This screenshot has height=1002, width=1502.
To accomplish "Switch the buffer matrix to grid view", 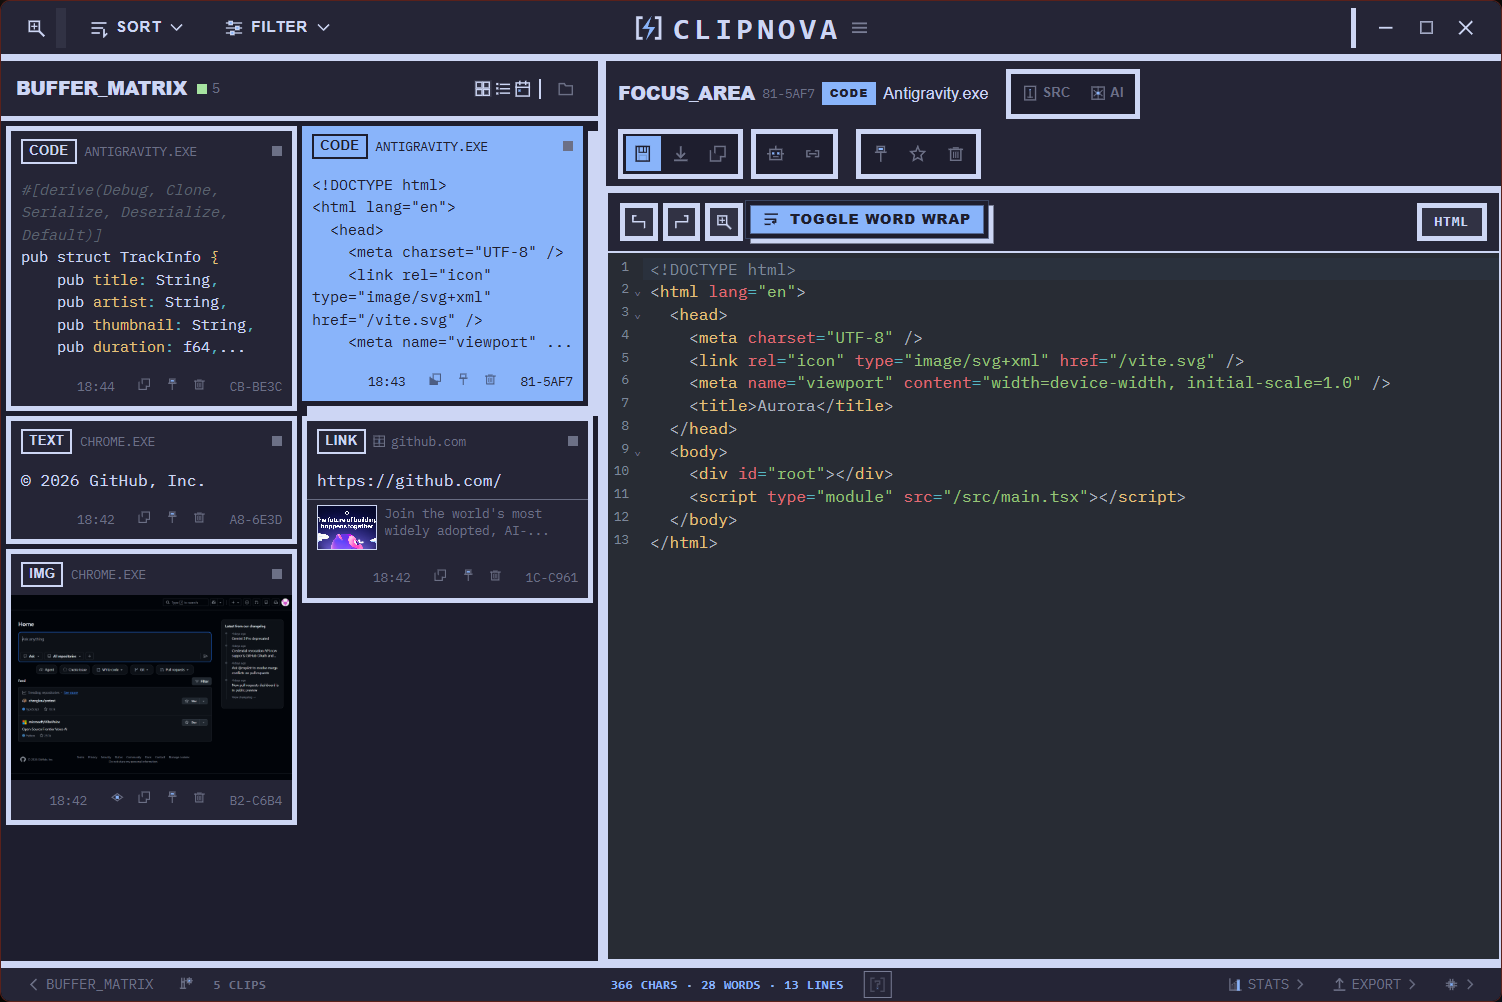I will tap(482, 89).
